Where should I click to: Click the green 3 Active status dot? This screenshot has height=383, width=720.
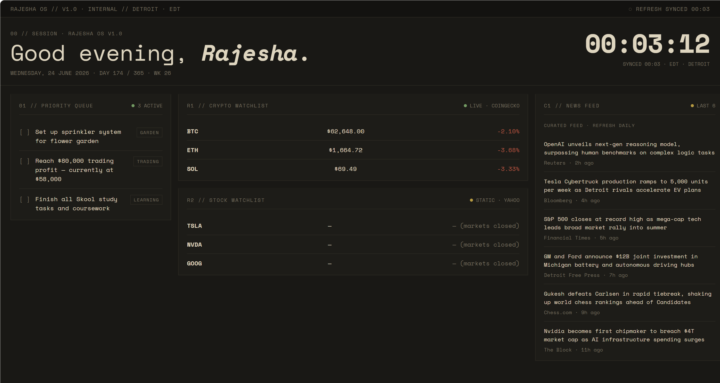pos(133,106)
